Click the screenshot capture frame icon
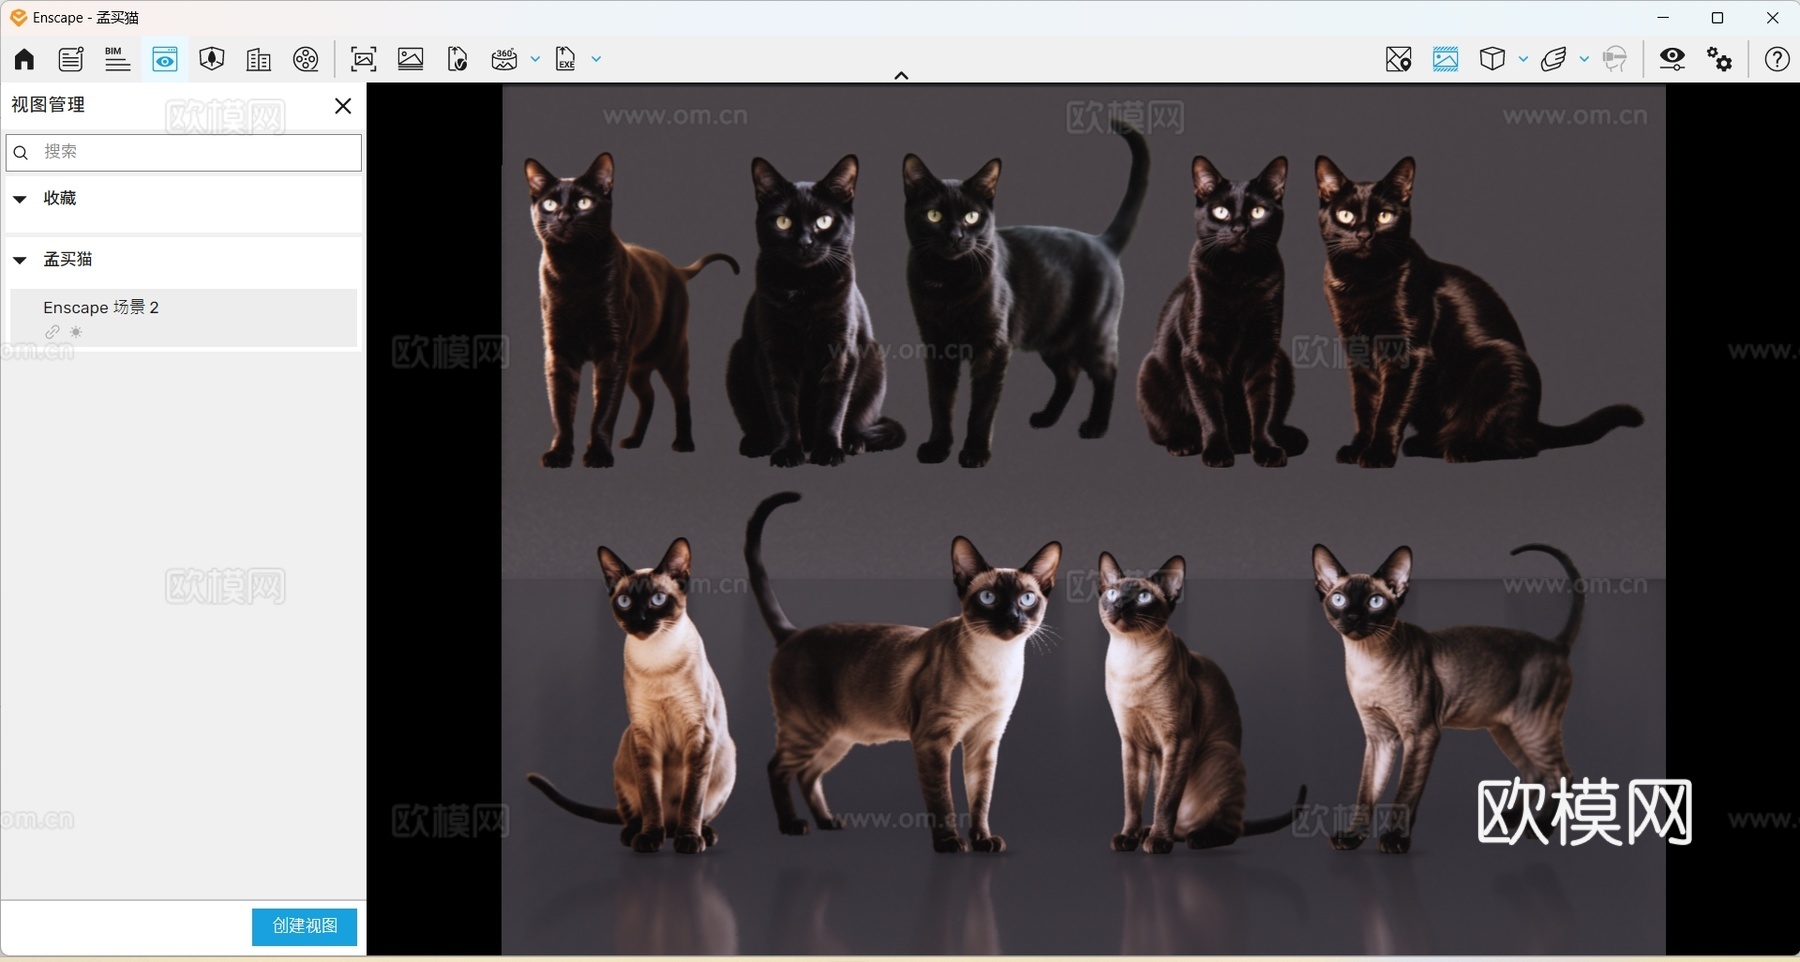Screen dimensions: 1800x962 click(364, 59)
